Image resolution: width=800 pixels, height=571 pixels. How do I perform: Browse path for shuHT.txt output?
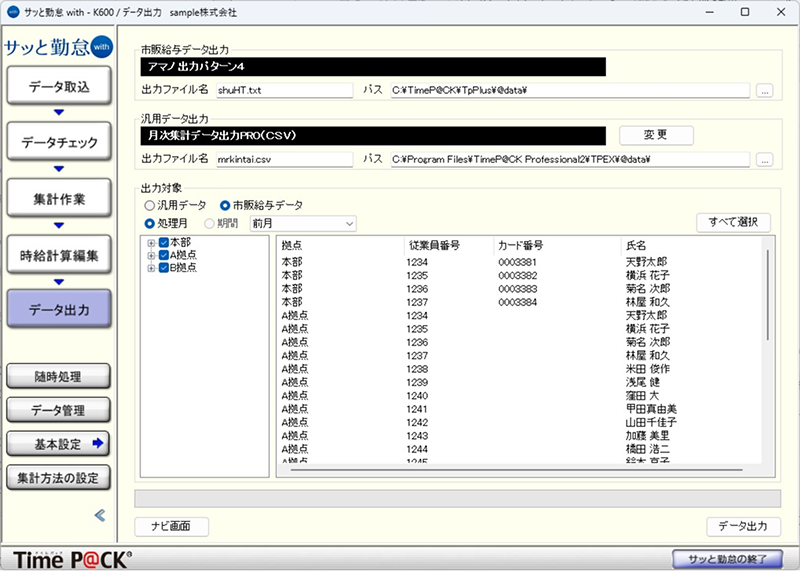click(764, 91)
